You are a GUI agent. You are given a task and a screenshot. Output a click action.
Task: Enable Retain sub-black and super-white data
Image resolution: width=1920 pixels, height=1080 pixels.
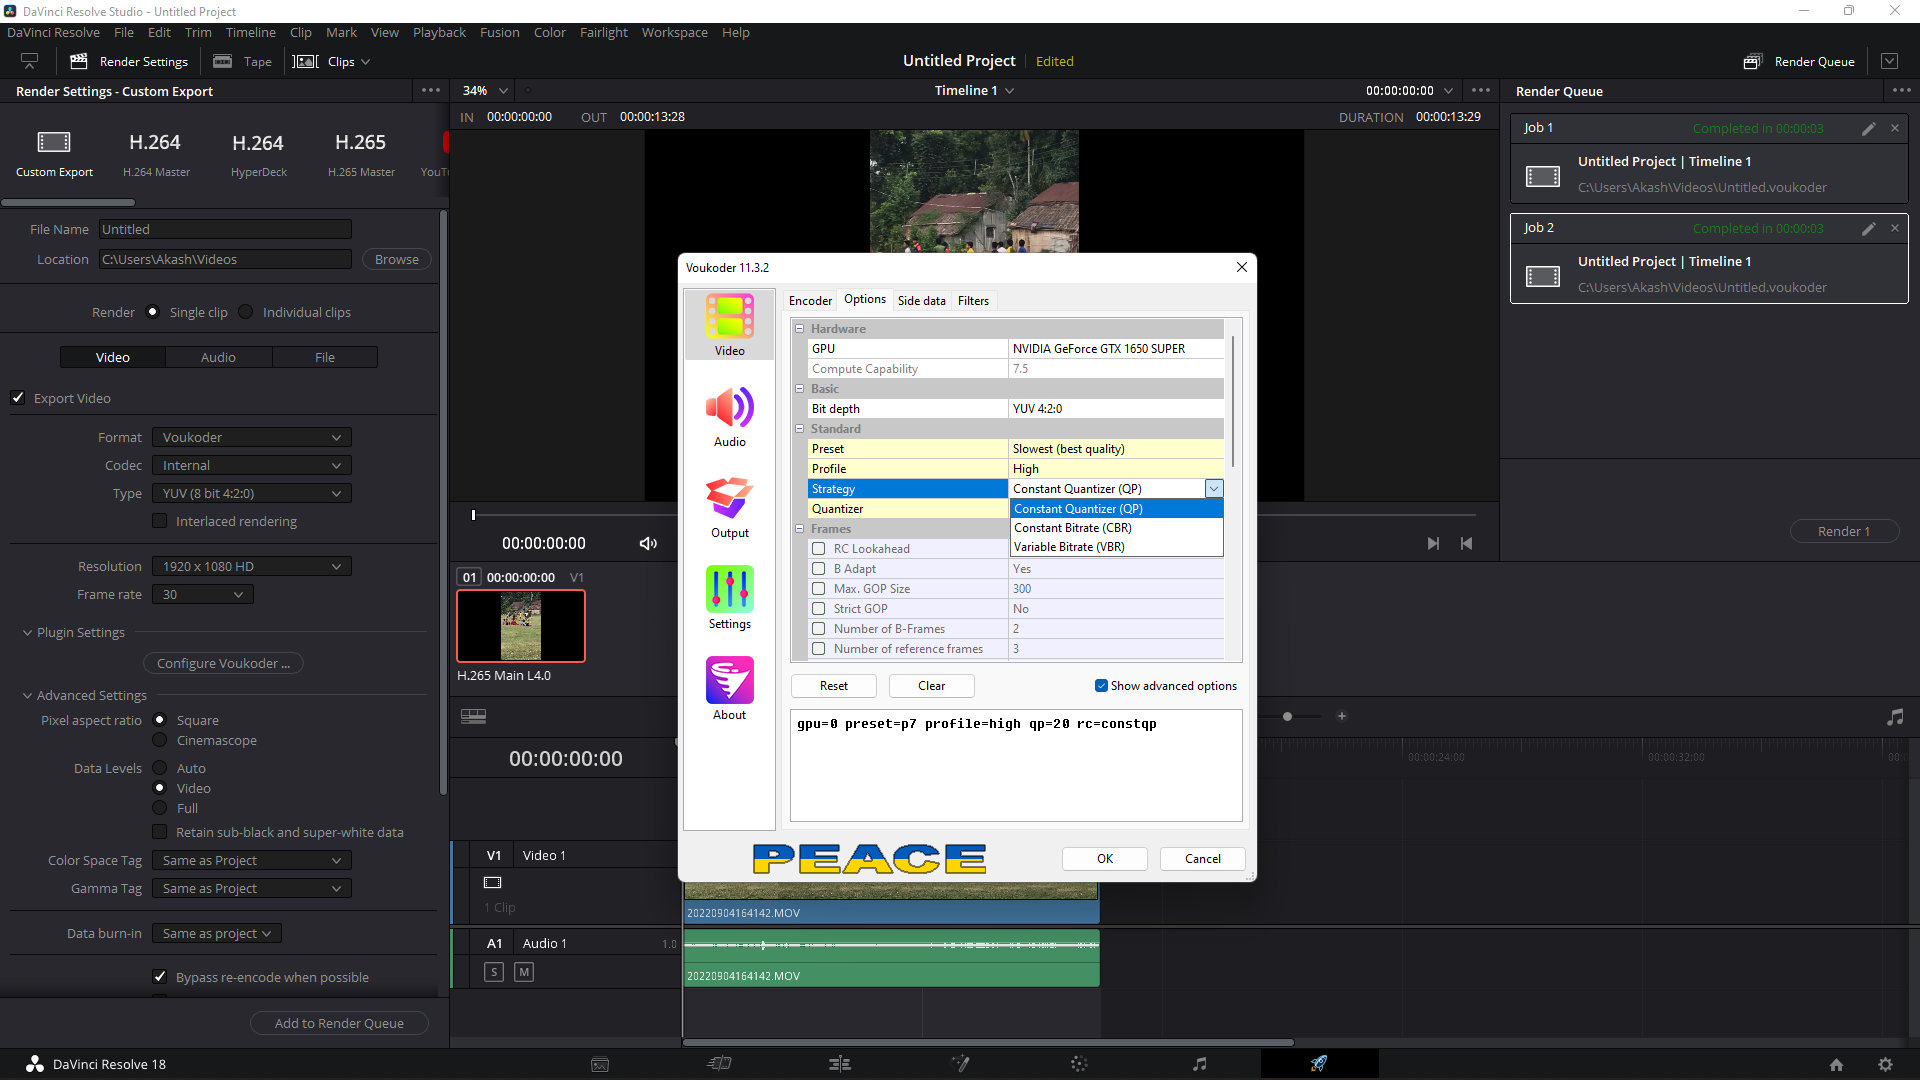(159, 832)
